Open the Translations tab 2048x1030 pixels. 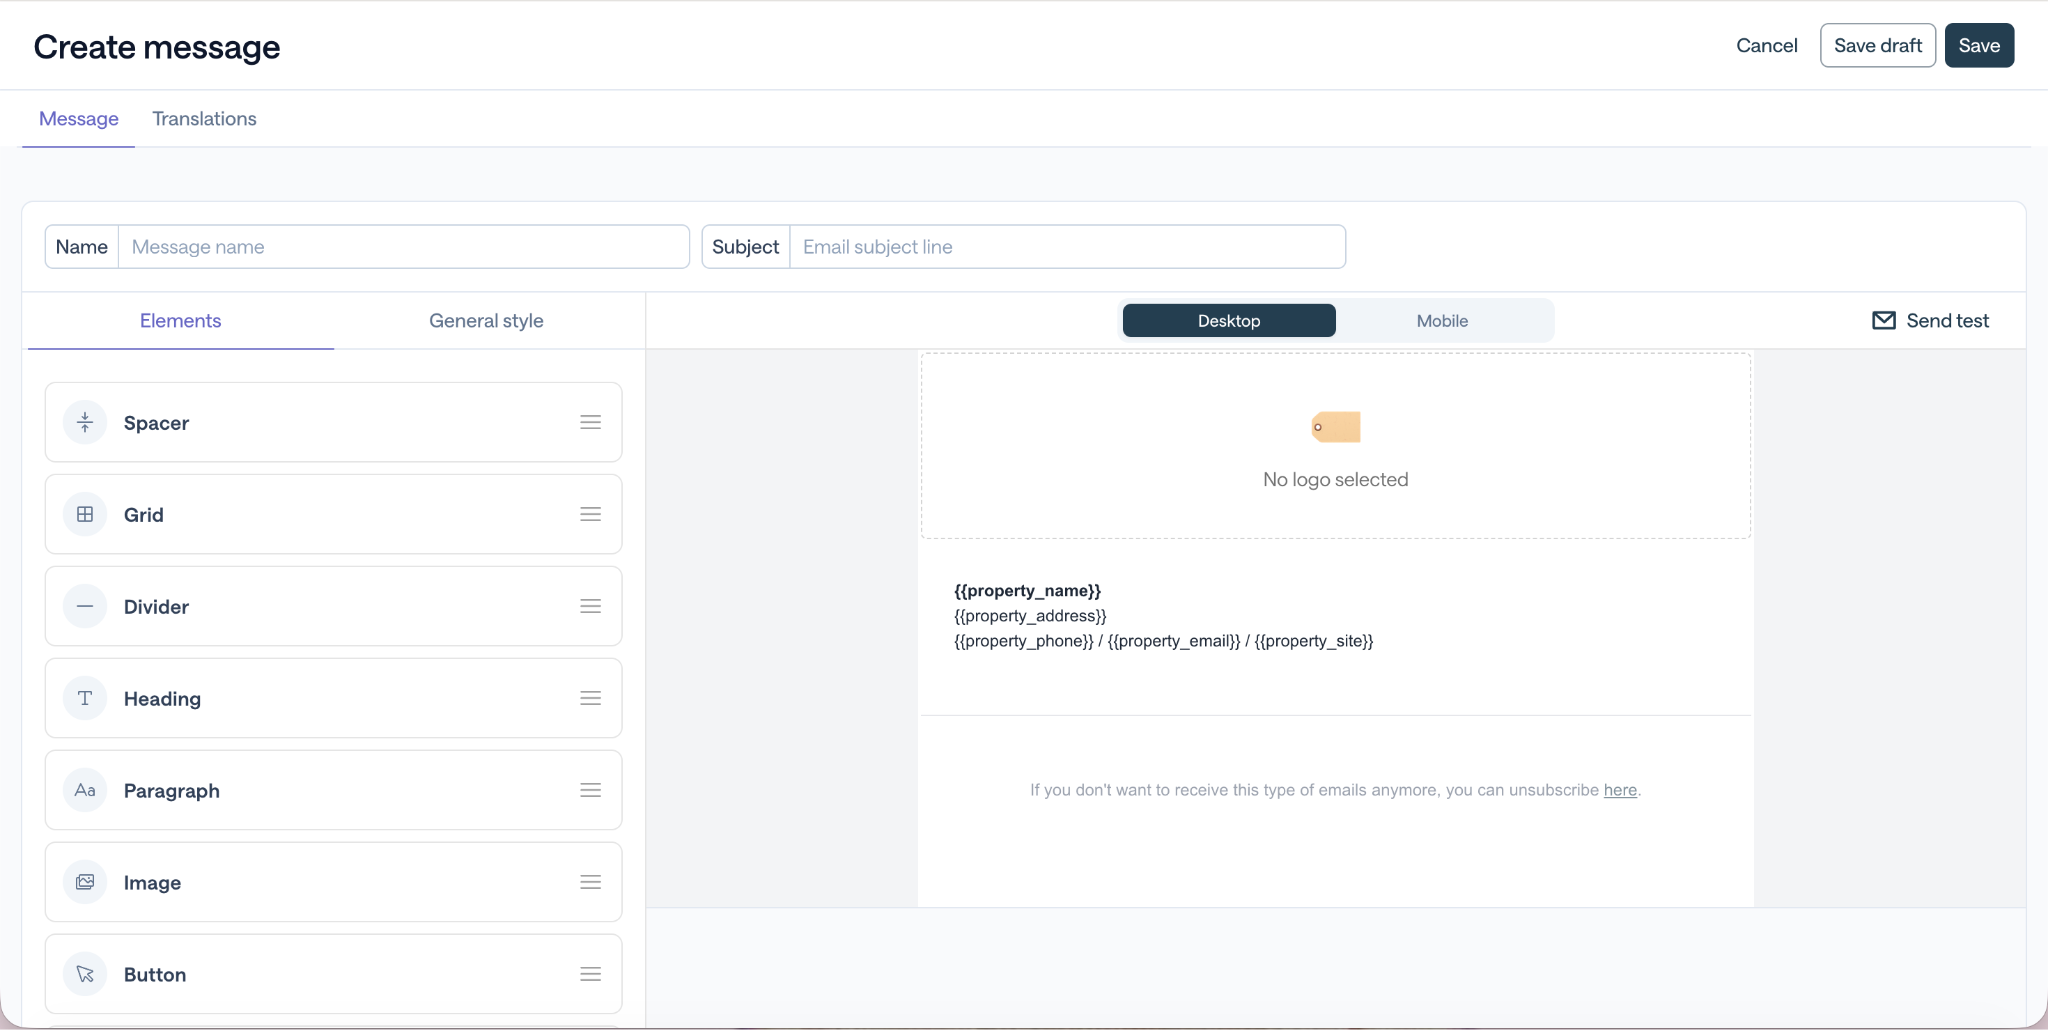tap(204, 119)
